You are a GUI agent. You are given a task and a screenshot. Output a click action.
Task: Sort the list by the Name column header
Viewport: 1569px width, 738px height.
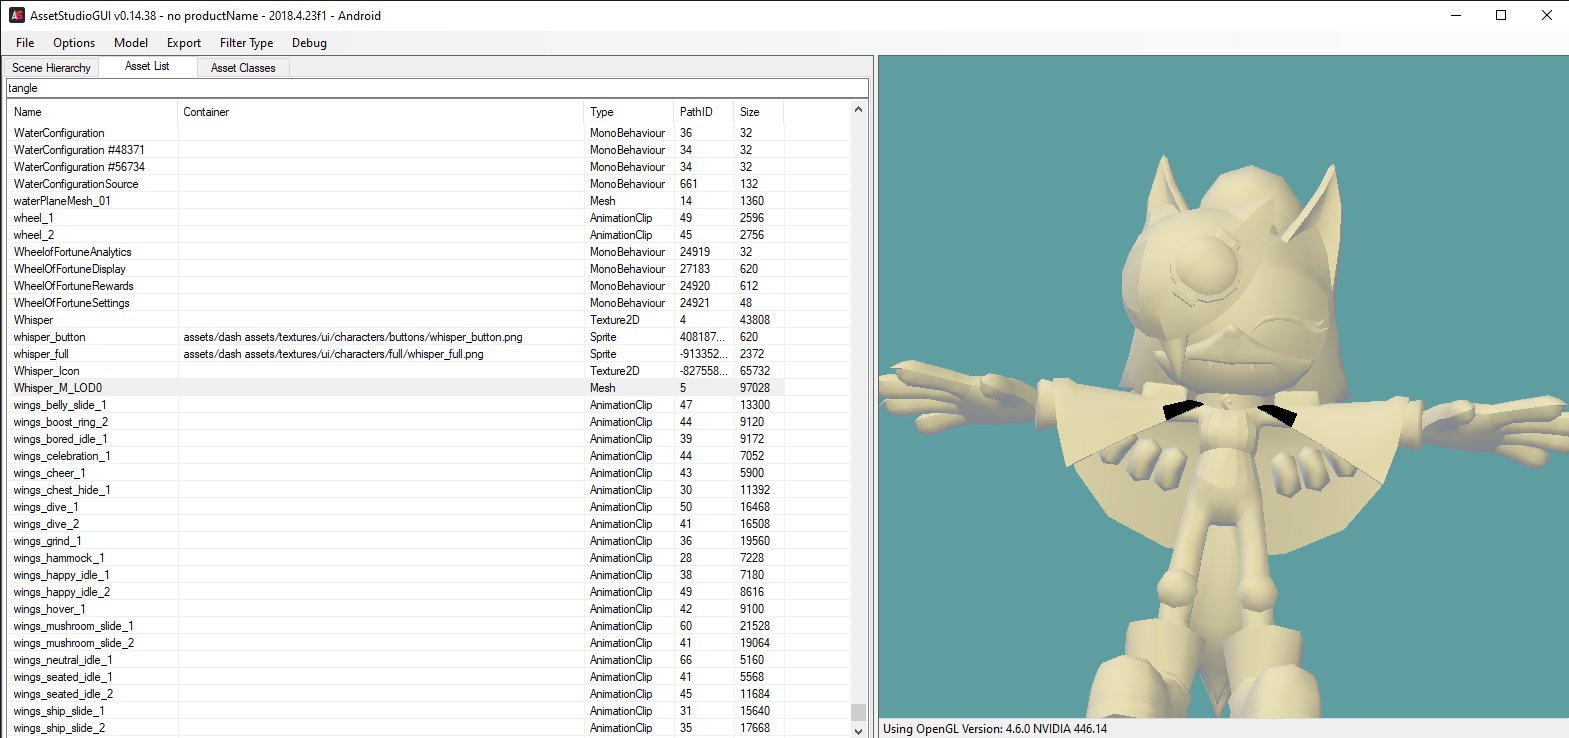tap(92, 112)
